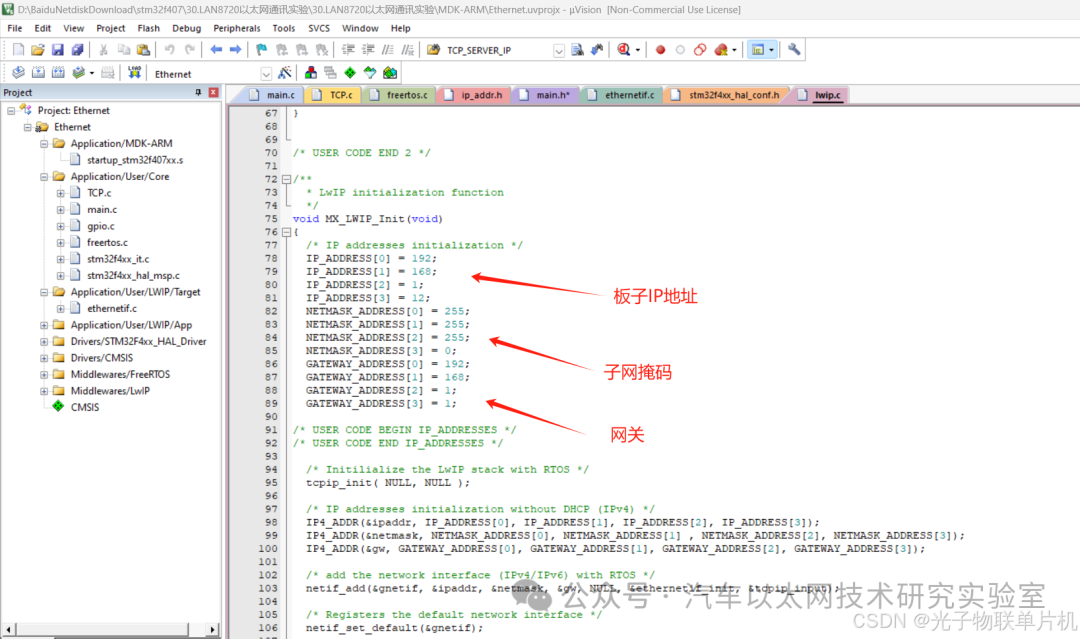Undo the last edit
1080x639 pixels.
[169, 49]
